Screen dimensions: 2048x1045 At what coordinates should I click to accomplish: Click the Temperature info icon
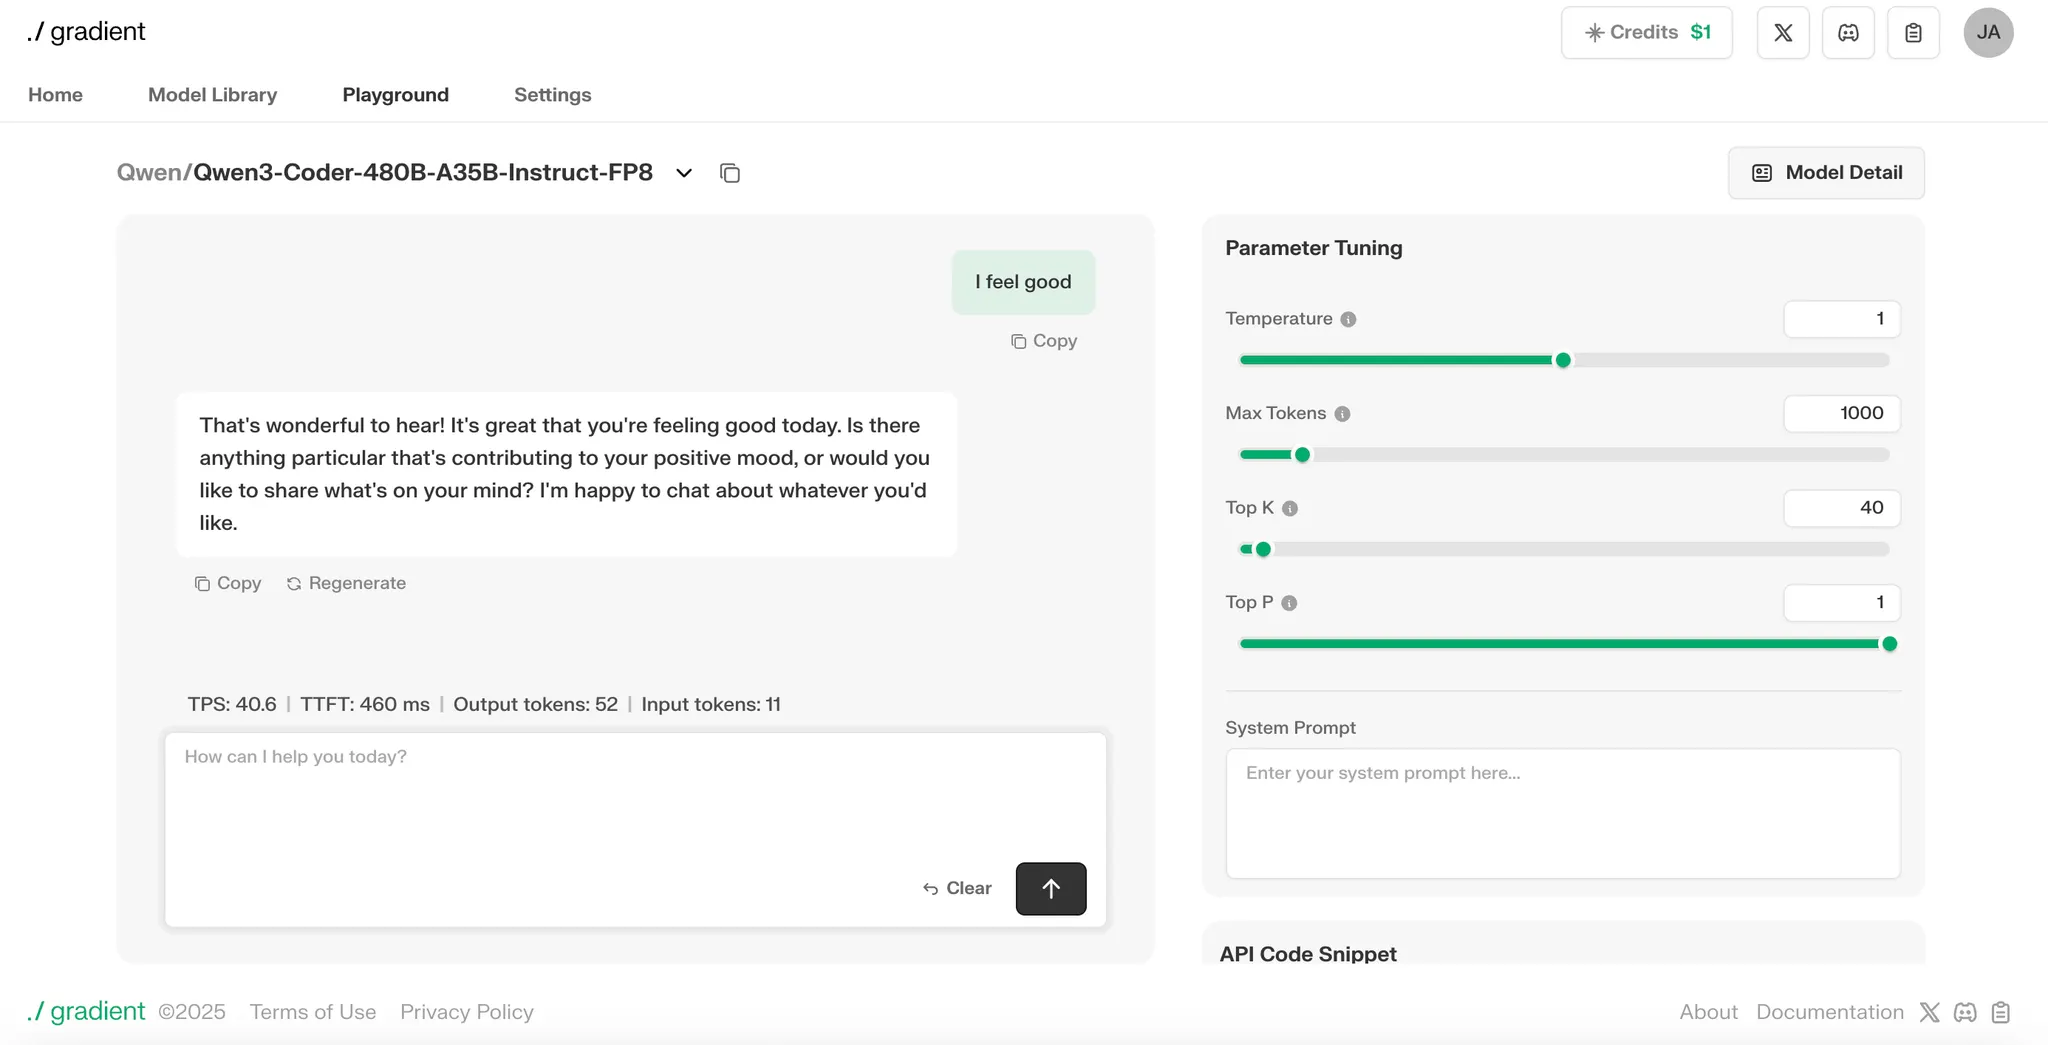[1348, 319]
